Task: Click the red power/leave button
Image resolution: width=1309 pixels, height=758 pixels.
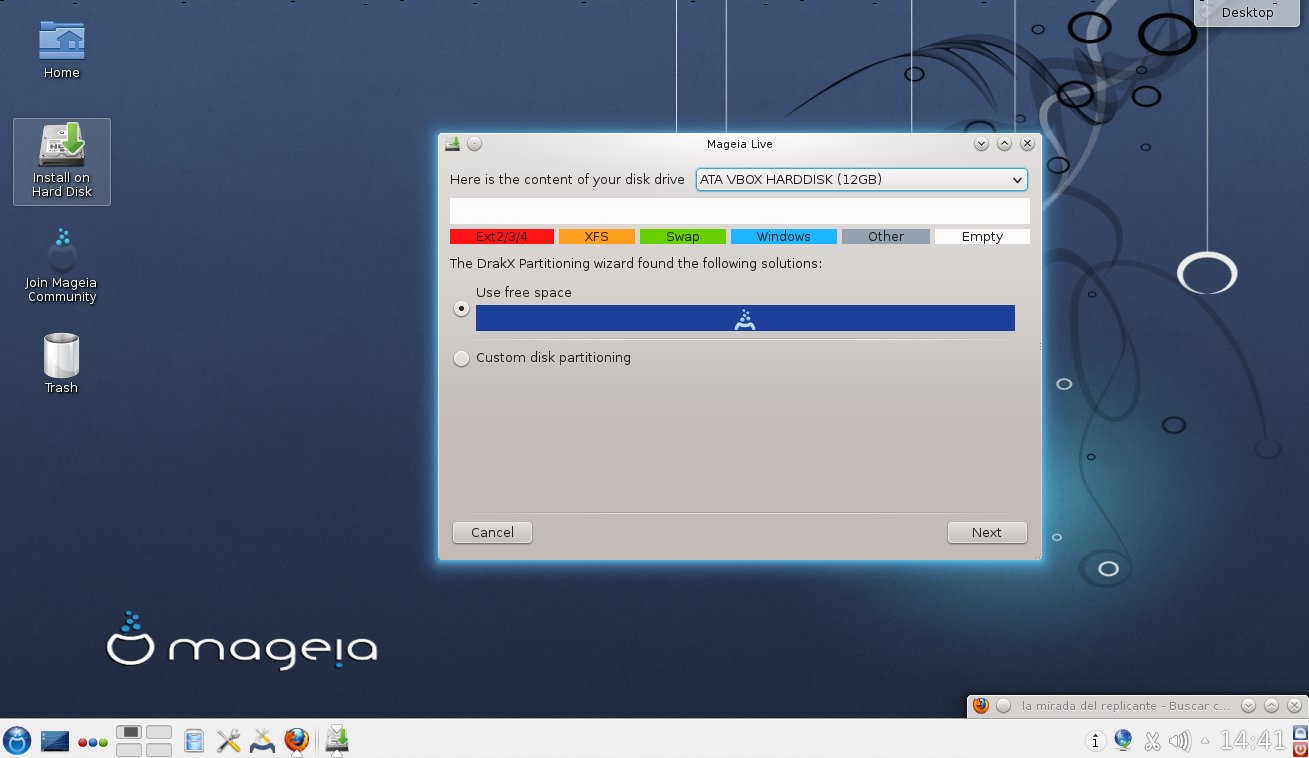Action: click(x=1299, y=749)
